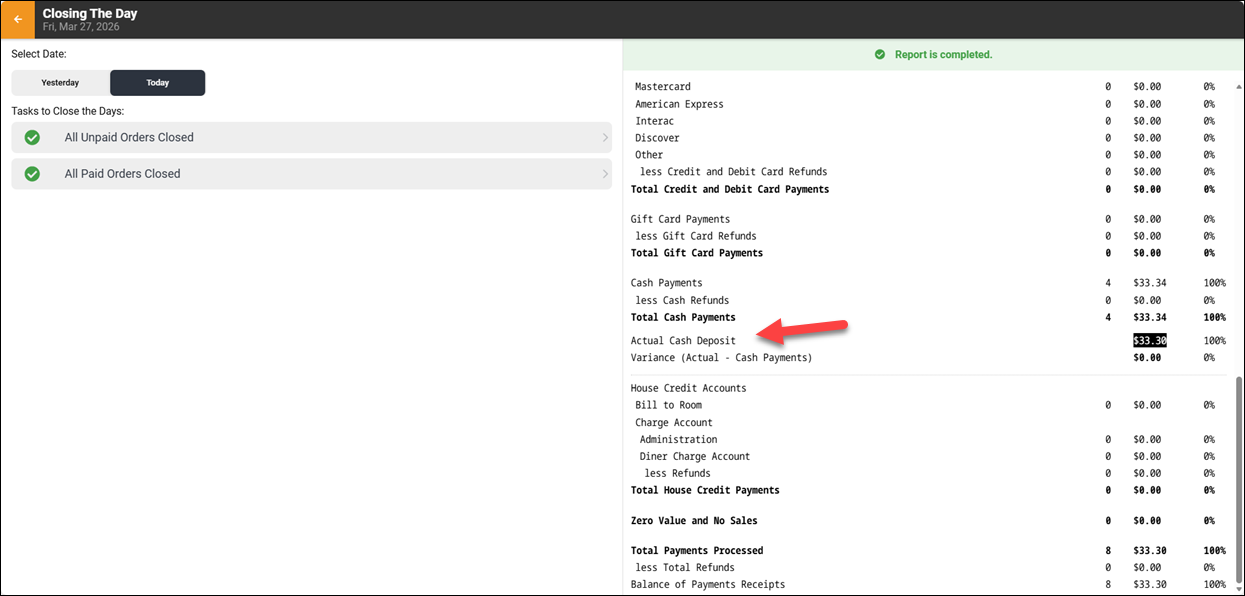
Task: Click the Gift Card Payments label
Action: [x=681, y=219]
